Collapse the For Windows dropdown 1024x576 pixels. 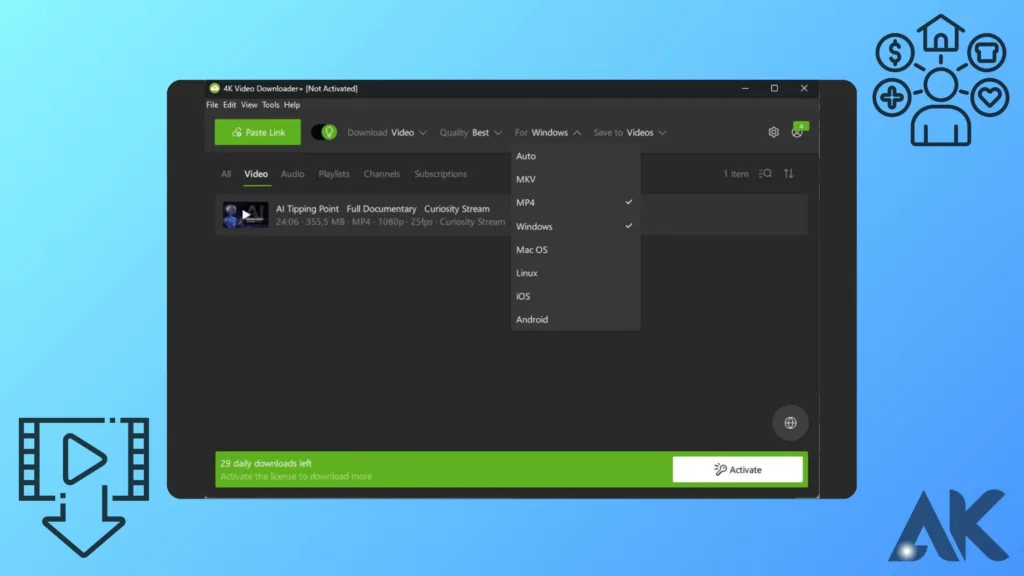pyautogui.click(x=547, y=132)
